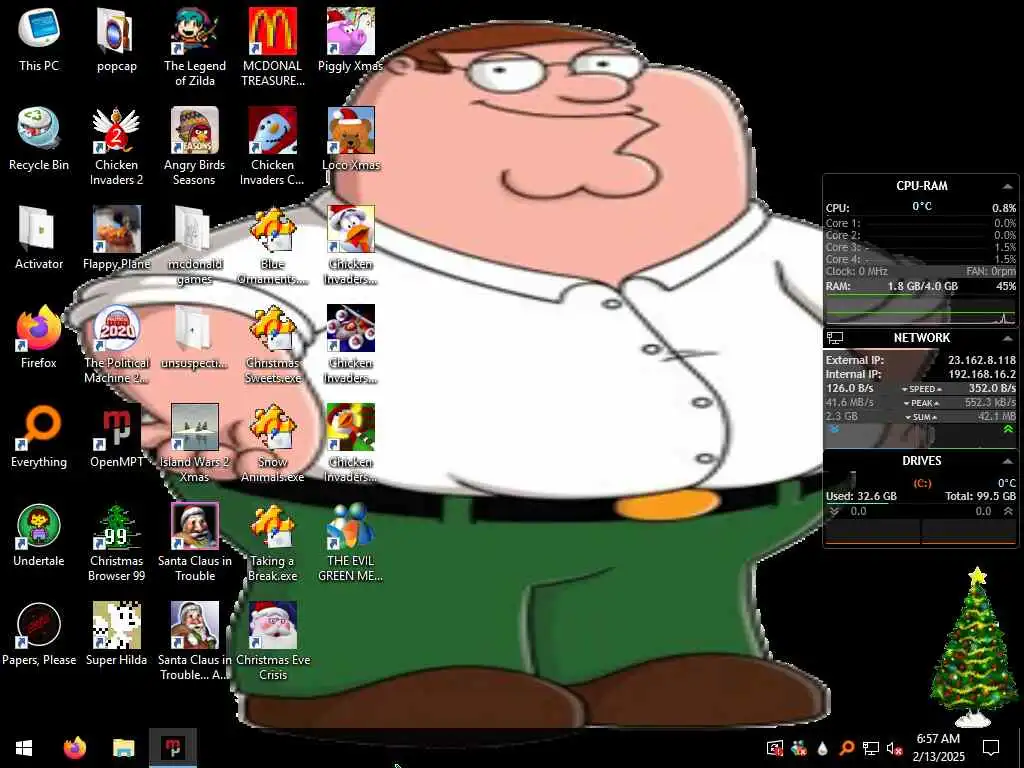Launch Chicken Invaders 2 shortcut
The height and width of the screenshot is (768, 1024).
[x=116, y=146]
